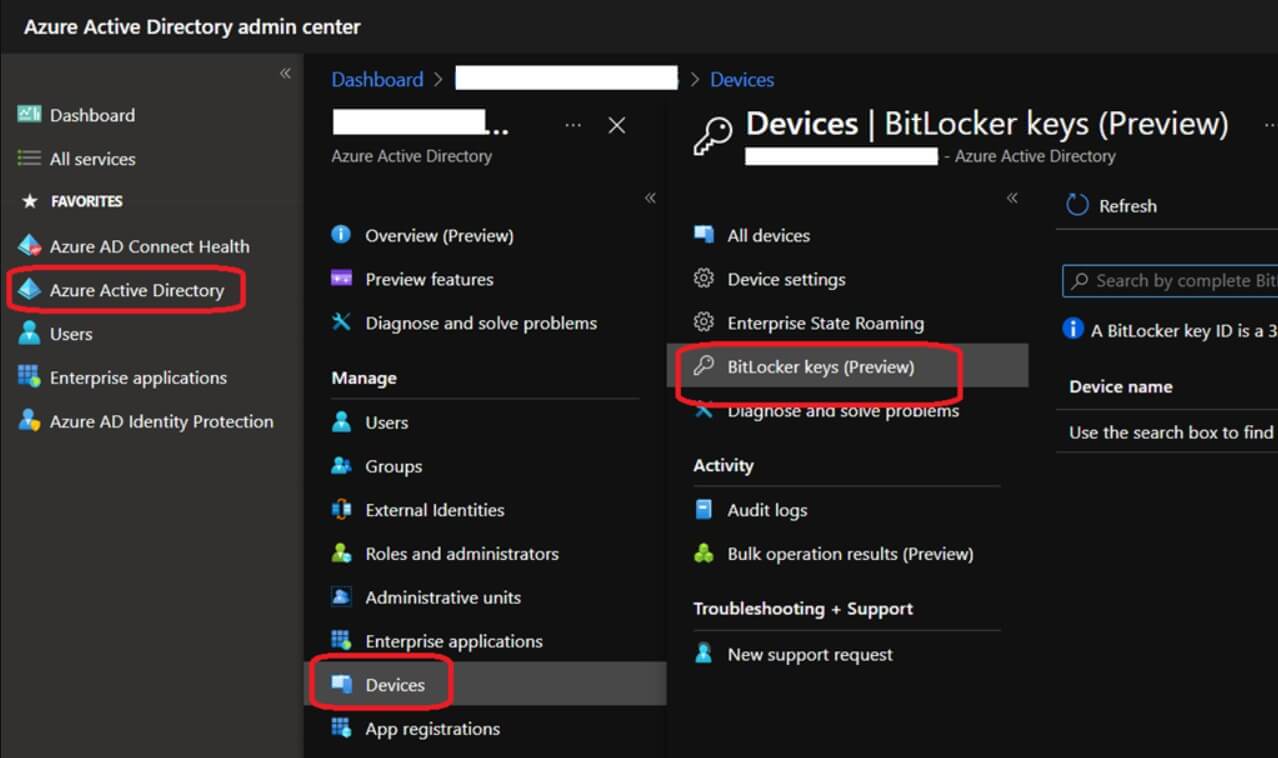Screen dimensions: 1278x758
Task: Click the Groups icon under Manage
Action: point(345,466)
